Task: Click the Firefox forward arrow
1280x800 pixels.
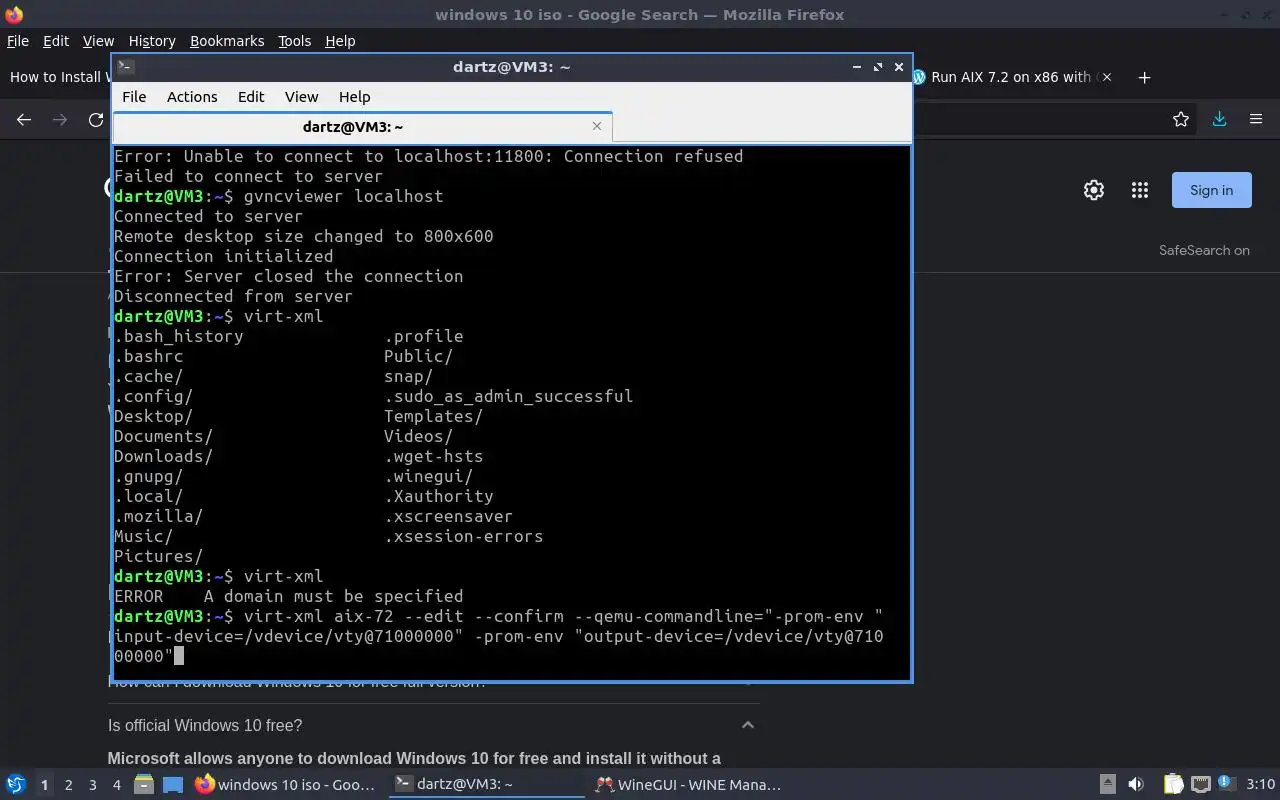Action: pos(60,120)
